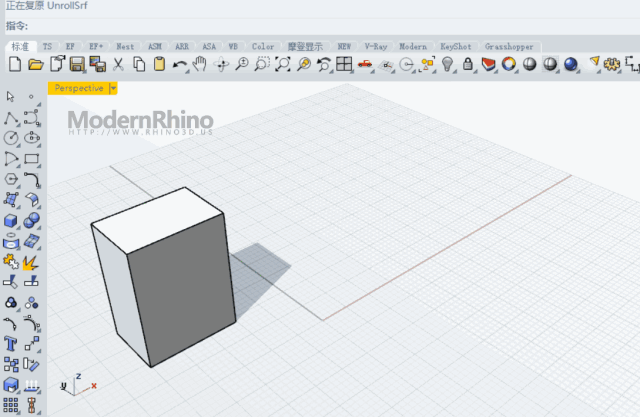Open the KeyShot toolbar tab
640x417 pixels.
coord(456,47)
